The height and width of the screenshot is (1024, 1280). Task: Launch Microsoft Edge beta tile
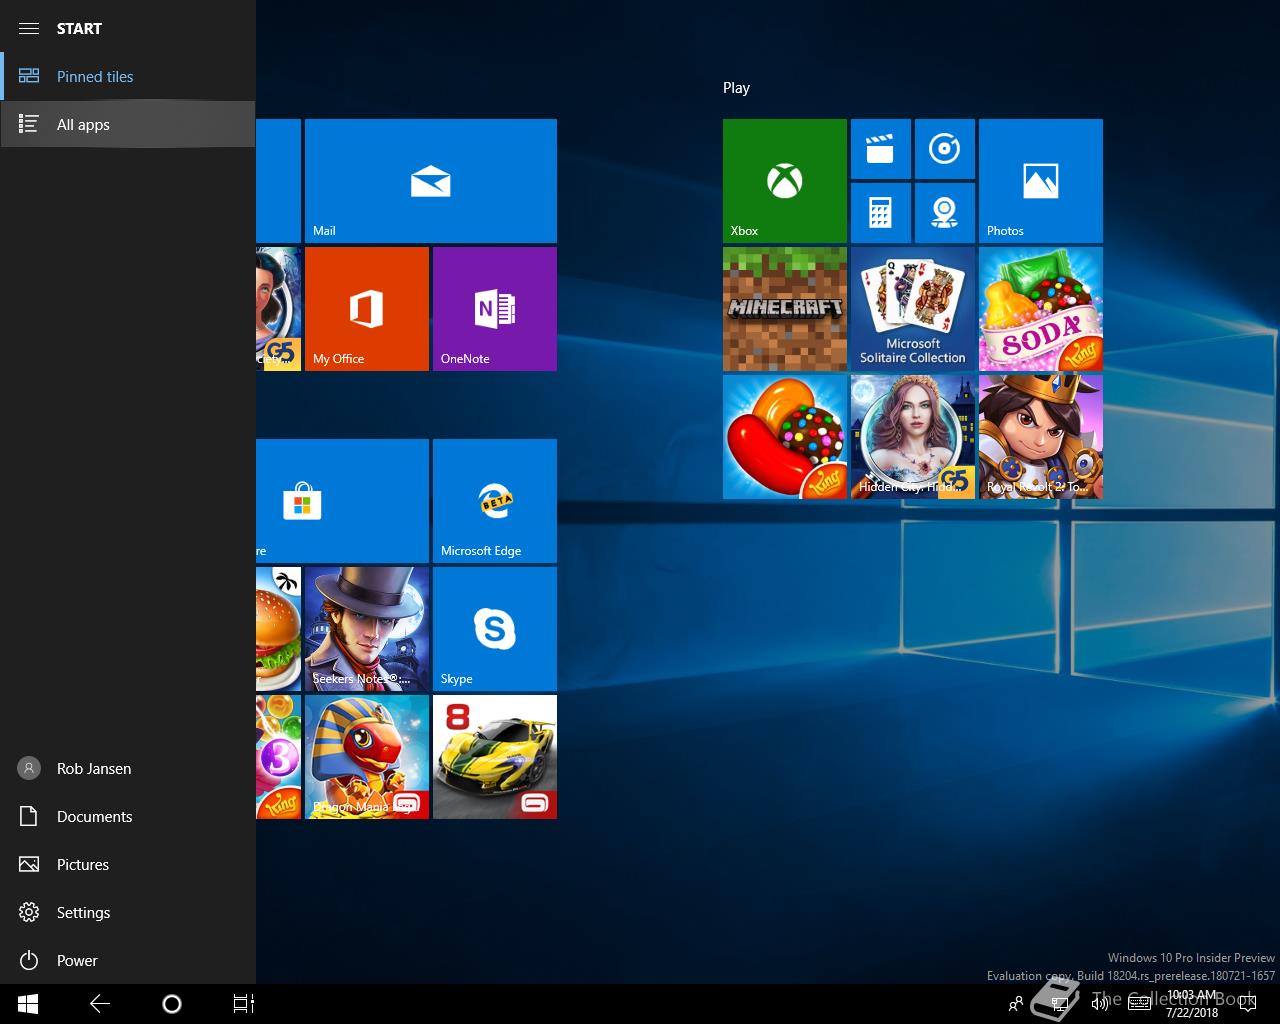click(494, 501)
